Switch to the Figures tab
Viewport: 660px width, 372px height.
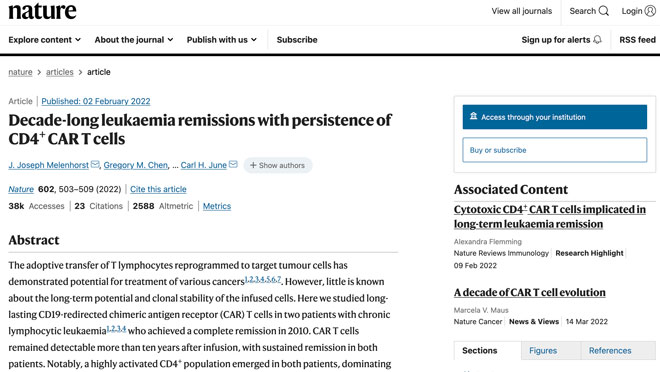click(x=543, y=351)
